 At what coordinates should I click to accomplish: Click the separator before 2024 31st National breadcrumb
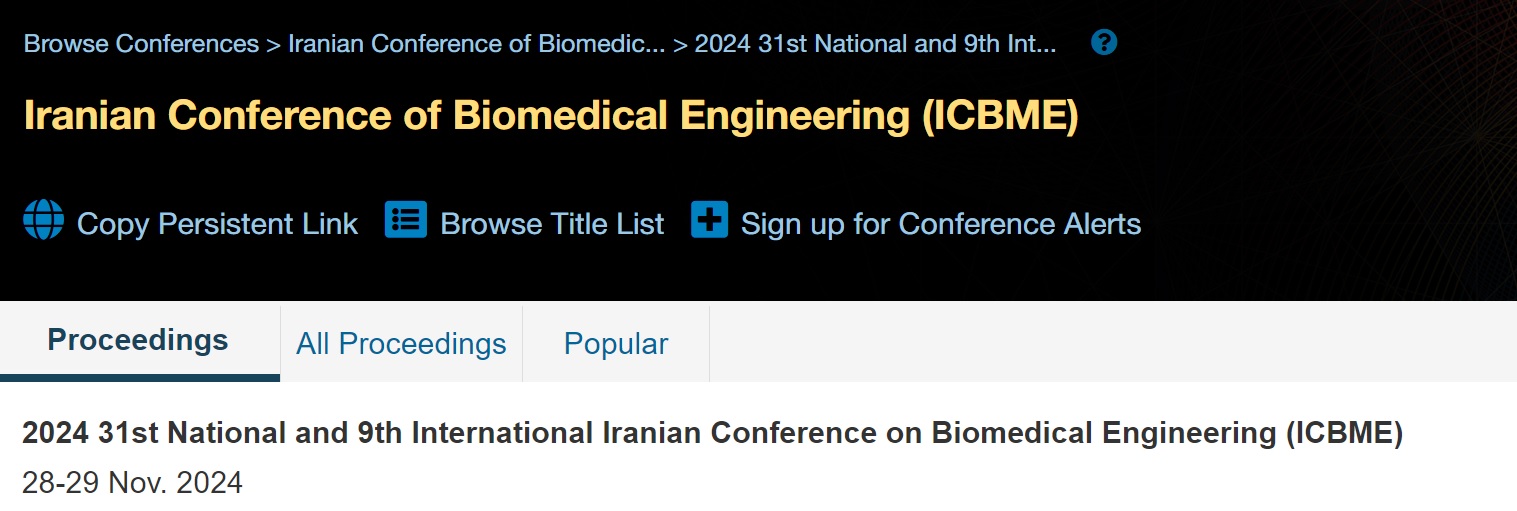[680, 44]
